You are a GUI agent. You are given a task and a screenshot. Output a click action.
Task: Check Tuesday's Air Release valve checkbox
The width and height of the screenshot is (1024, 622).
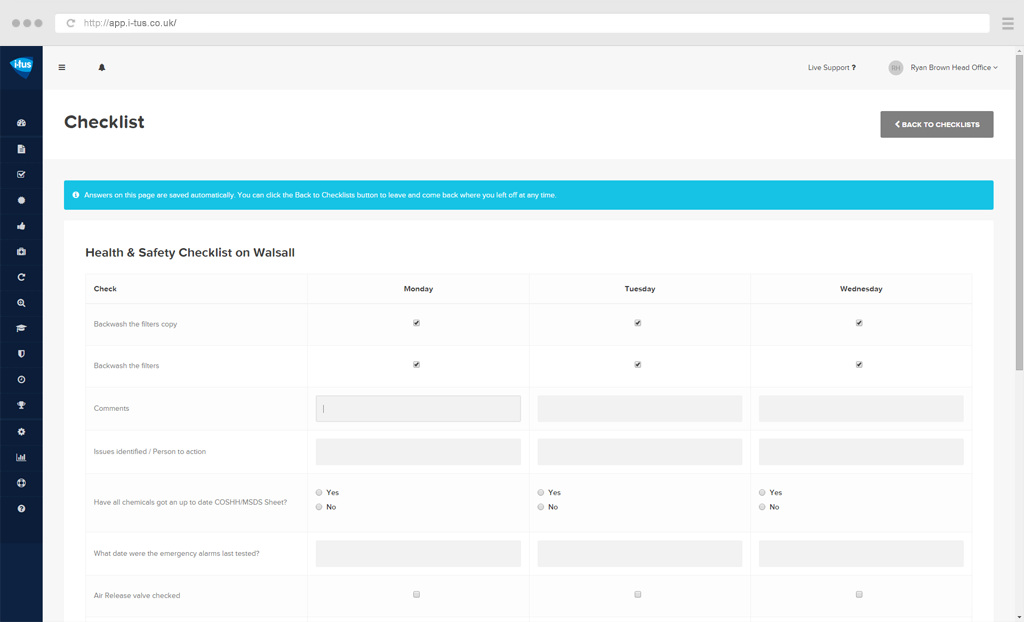[638, 594]
